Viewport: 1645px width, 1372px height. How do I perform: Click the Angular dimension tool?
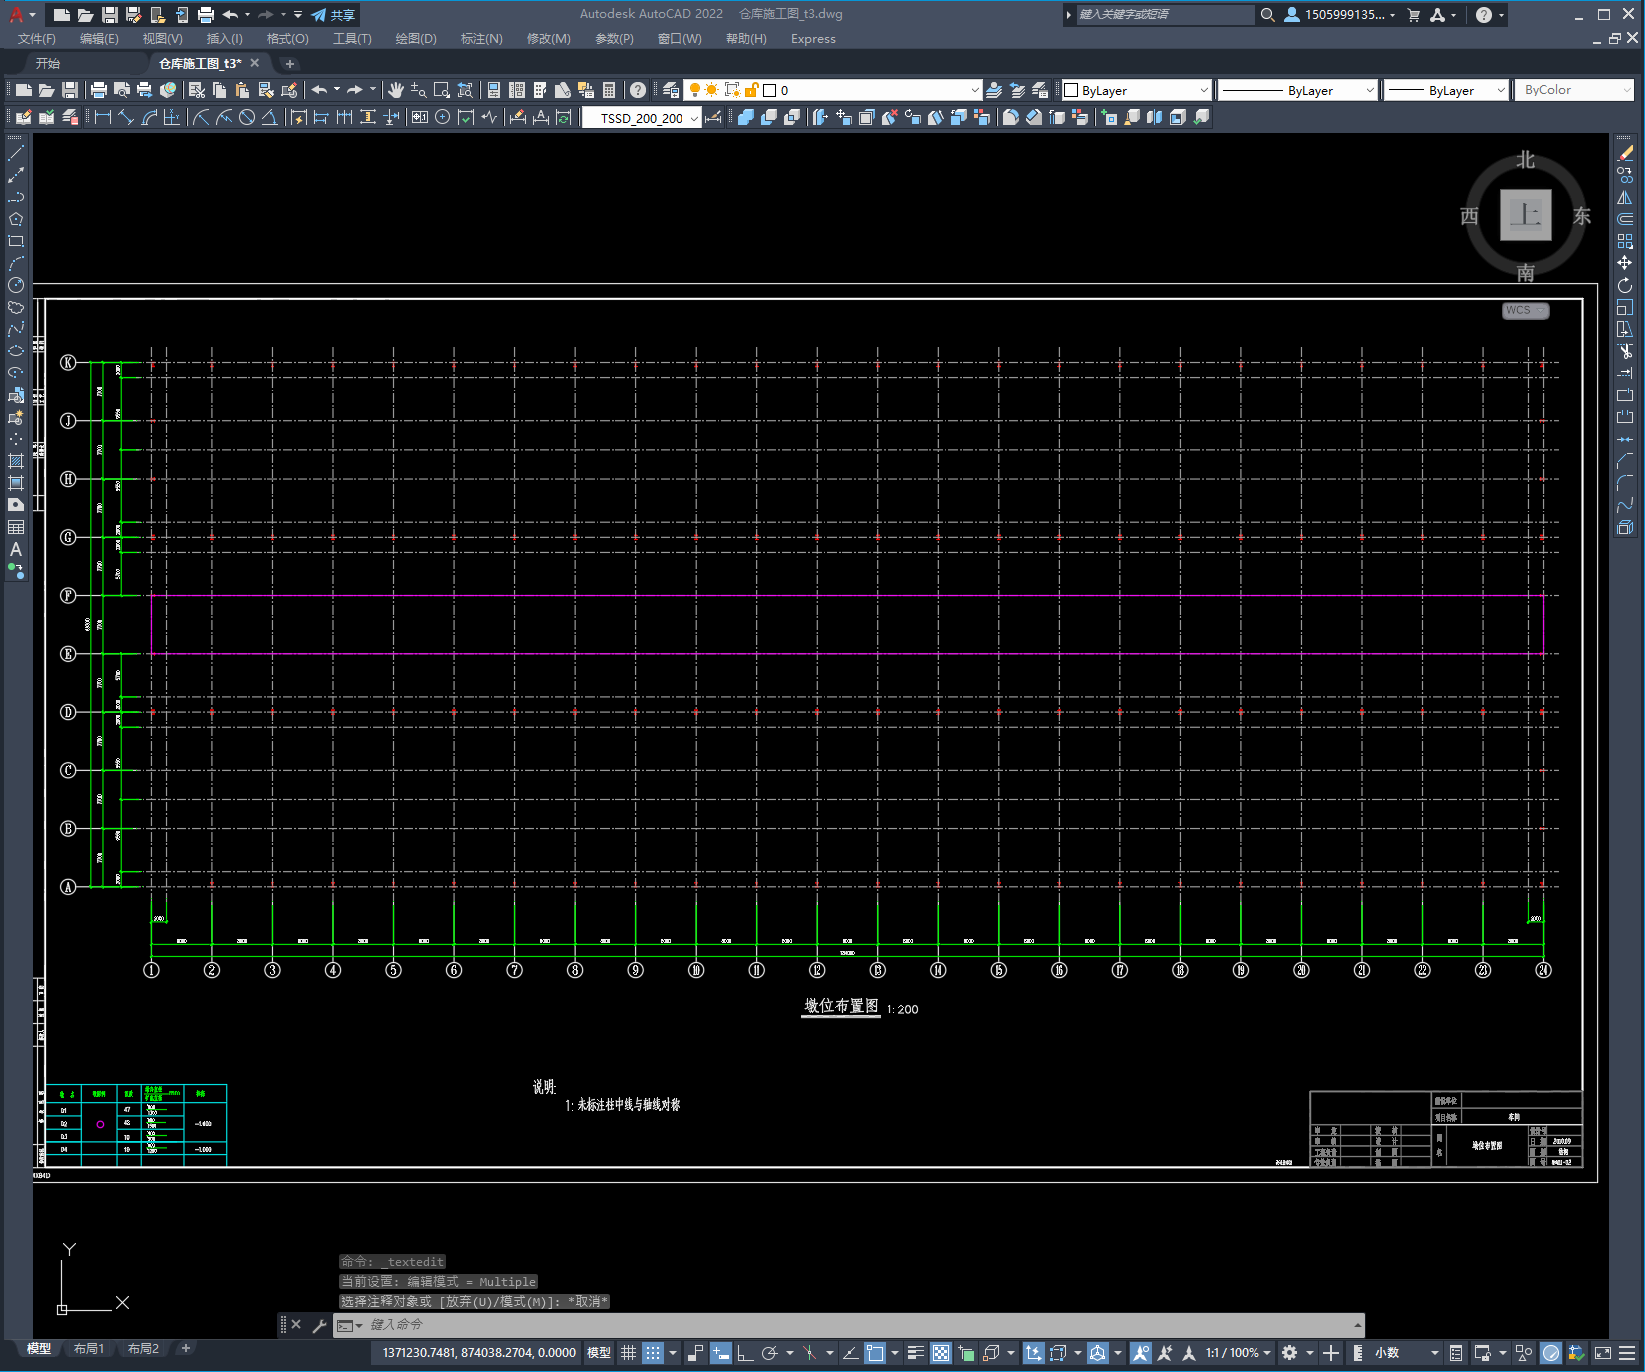pos(270,117)
